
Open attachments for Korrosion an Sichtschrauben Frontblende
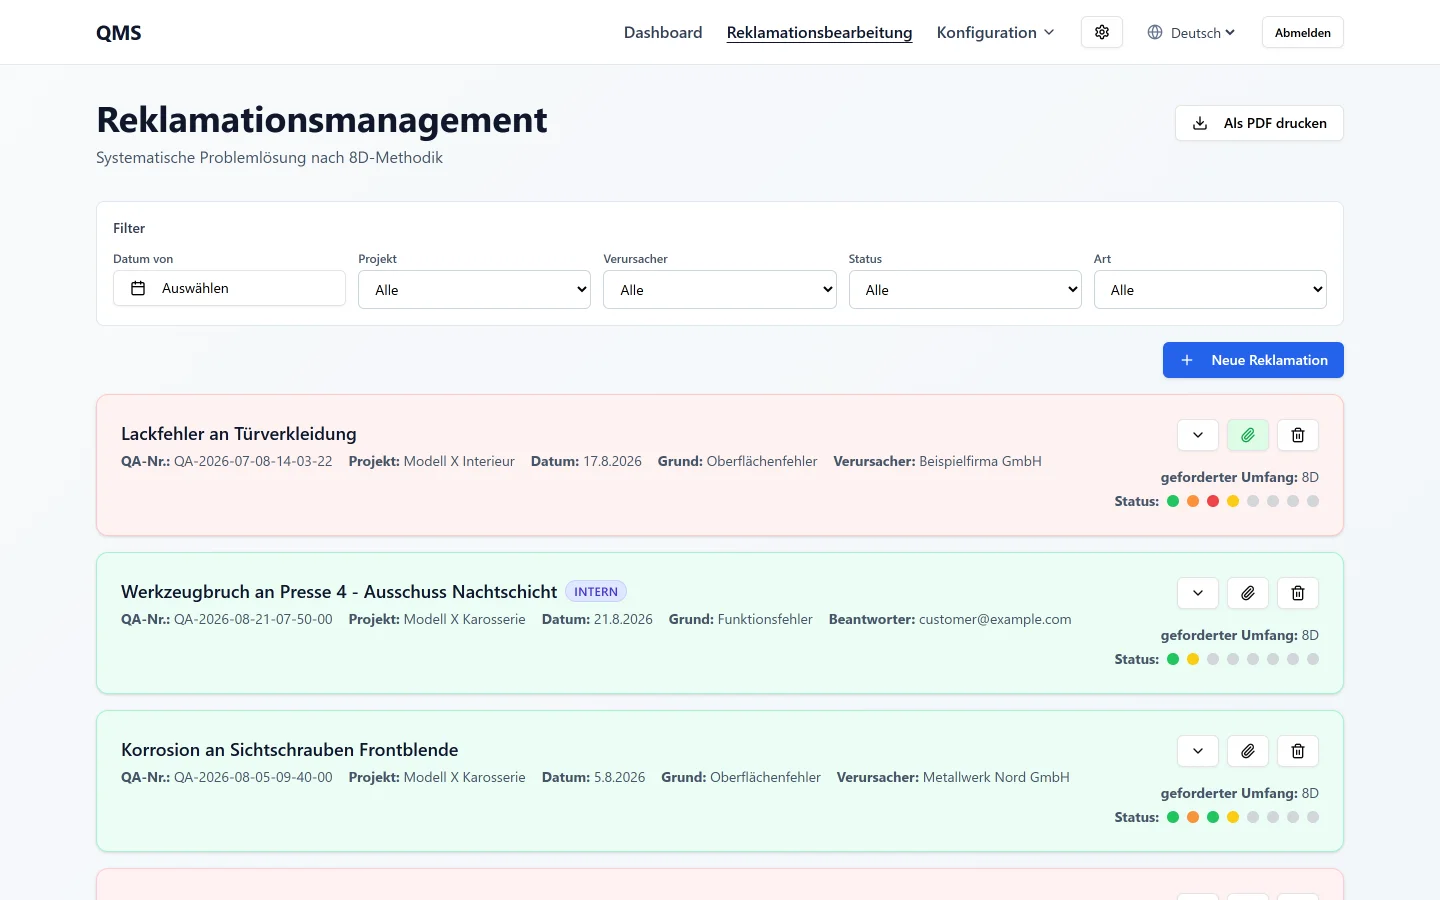point(1248,751)
